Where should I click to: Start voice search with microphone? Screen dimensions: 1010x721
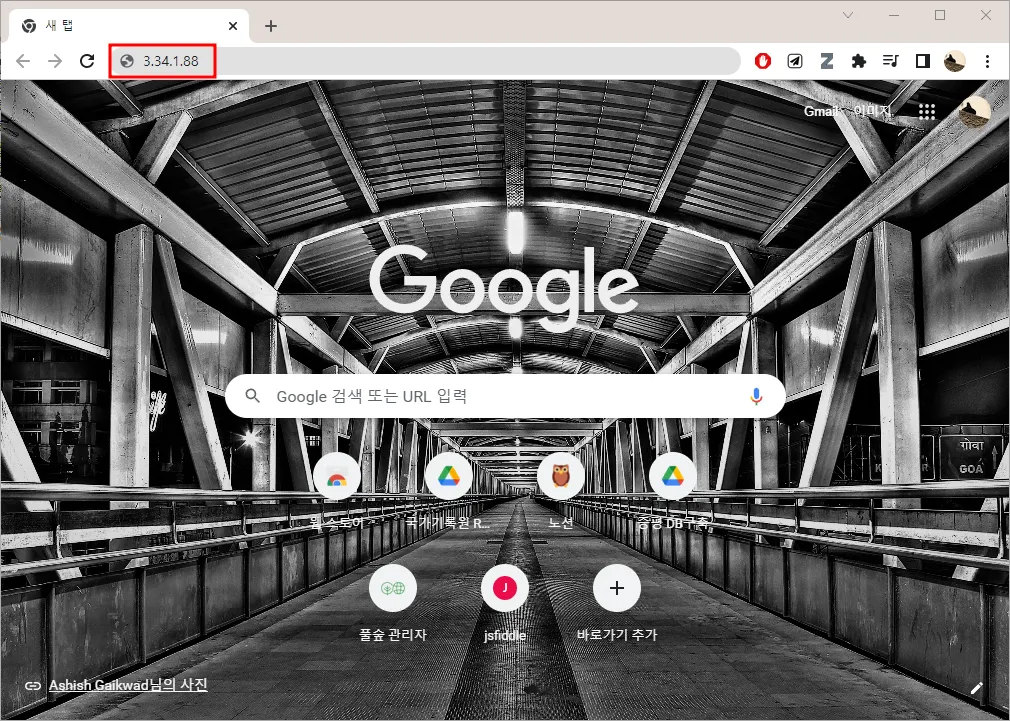756,396
